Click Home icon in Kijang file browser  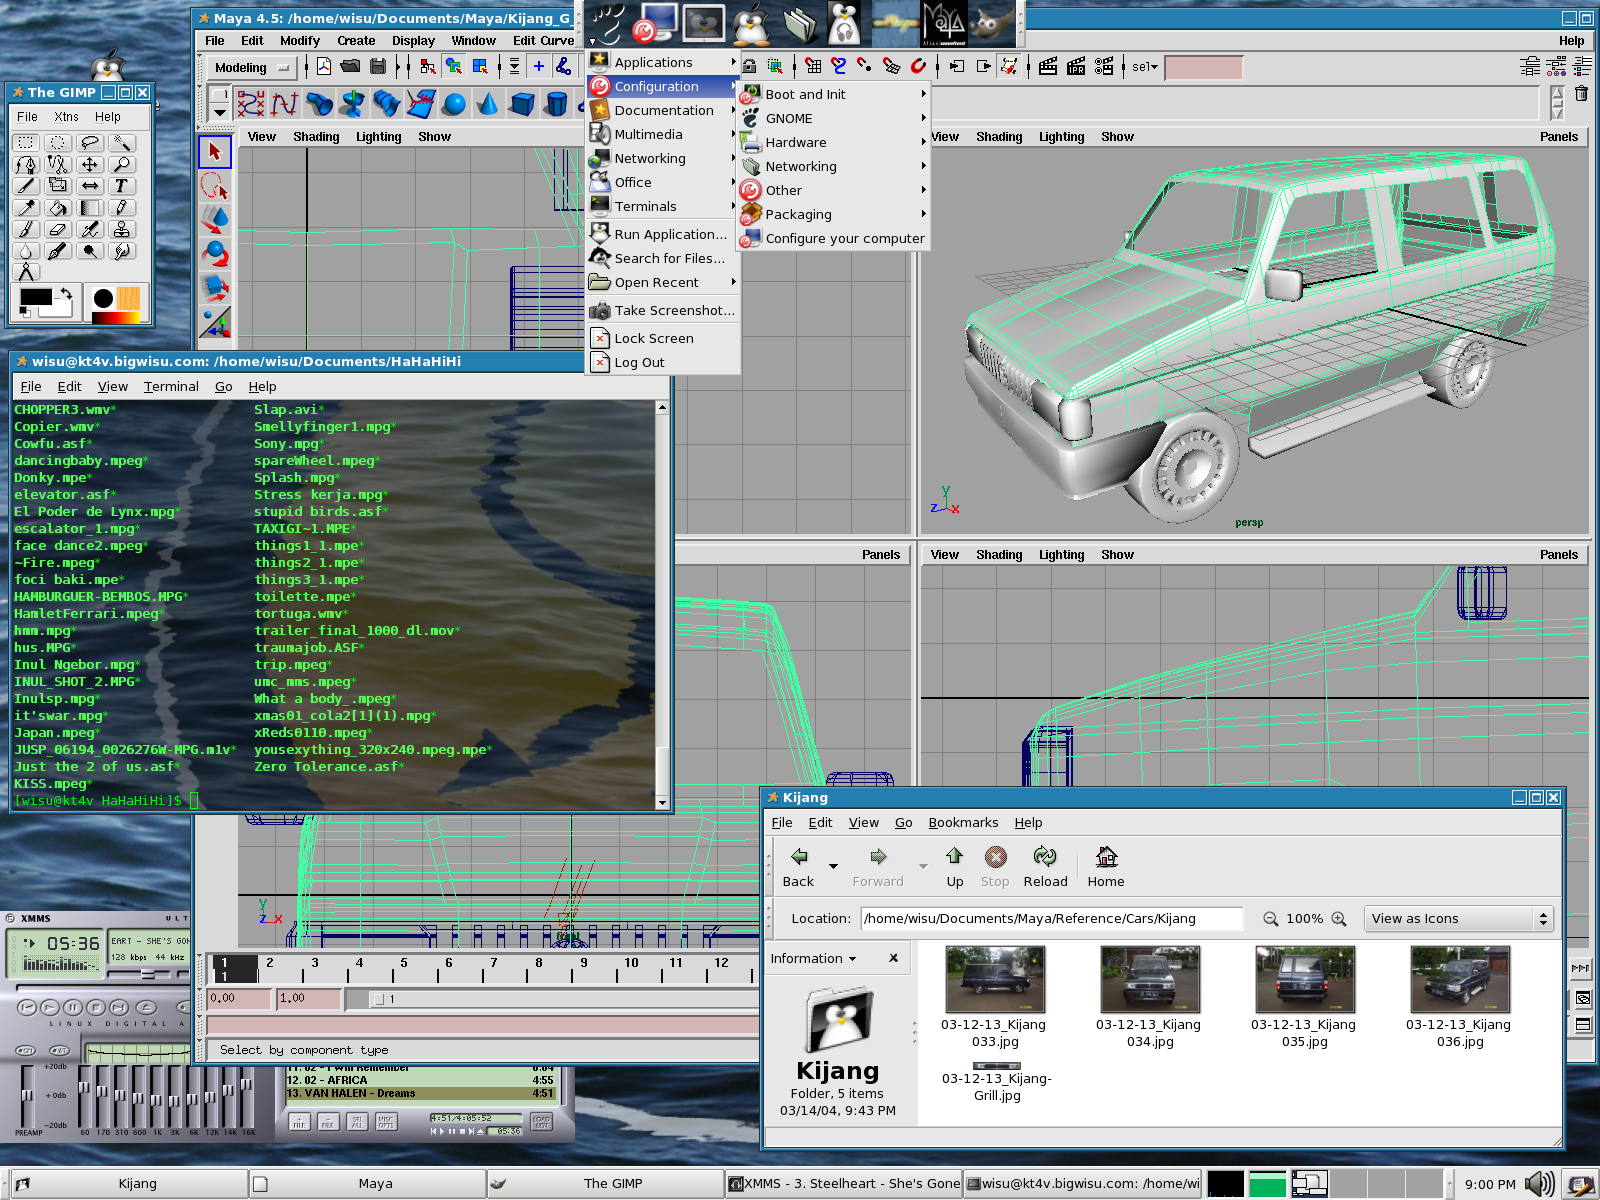coord(1106,867)
